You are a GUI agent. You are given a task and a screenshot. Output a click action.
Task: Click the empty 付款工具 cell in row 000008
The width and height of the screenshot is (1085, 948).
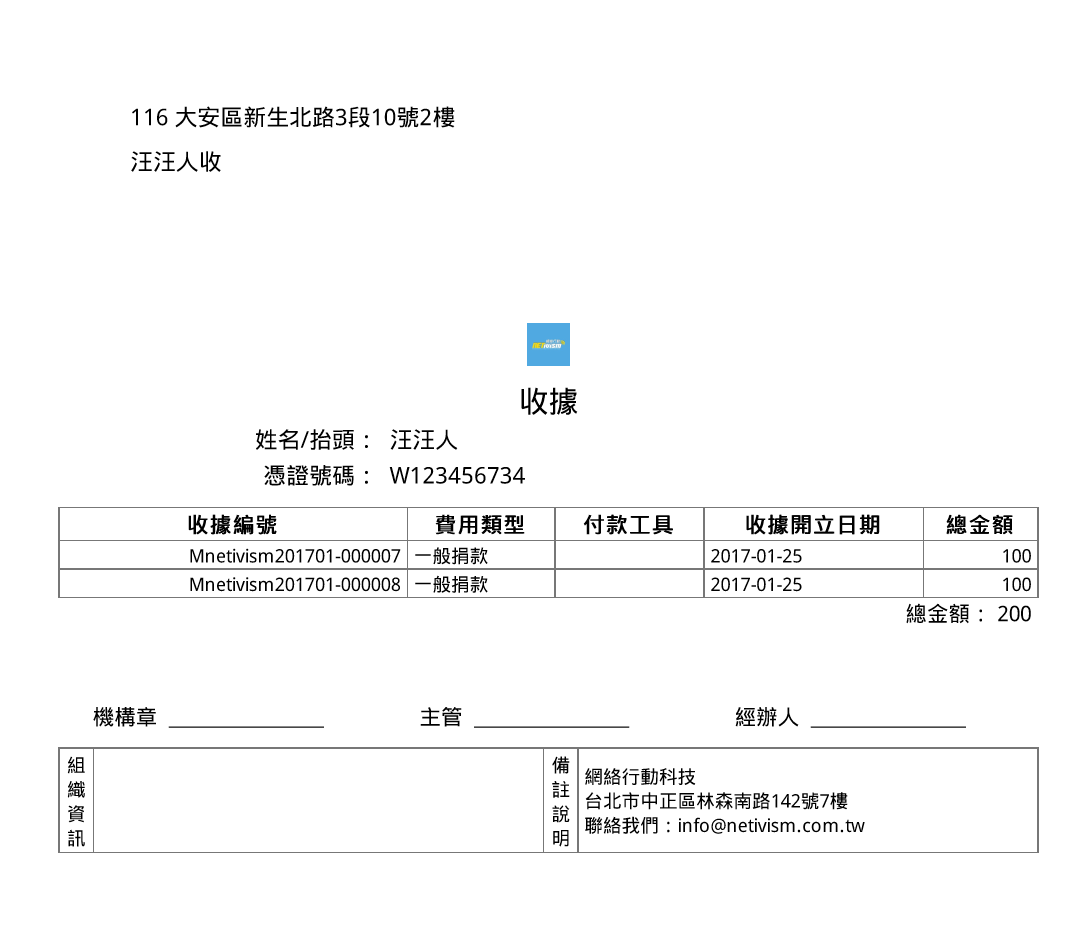click(629, 583)
